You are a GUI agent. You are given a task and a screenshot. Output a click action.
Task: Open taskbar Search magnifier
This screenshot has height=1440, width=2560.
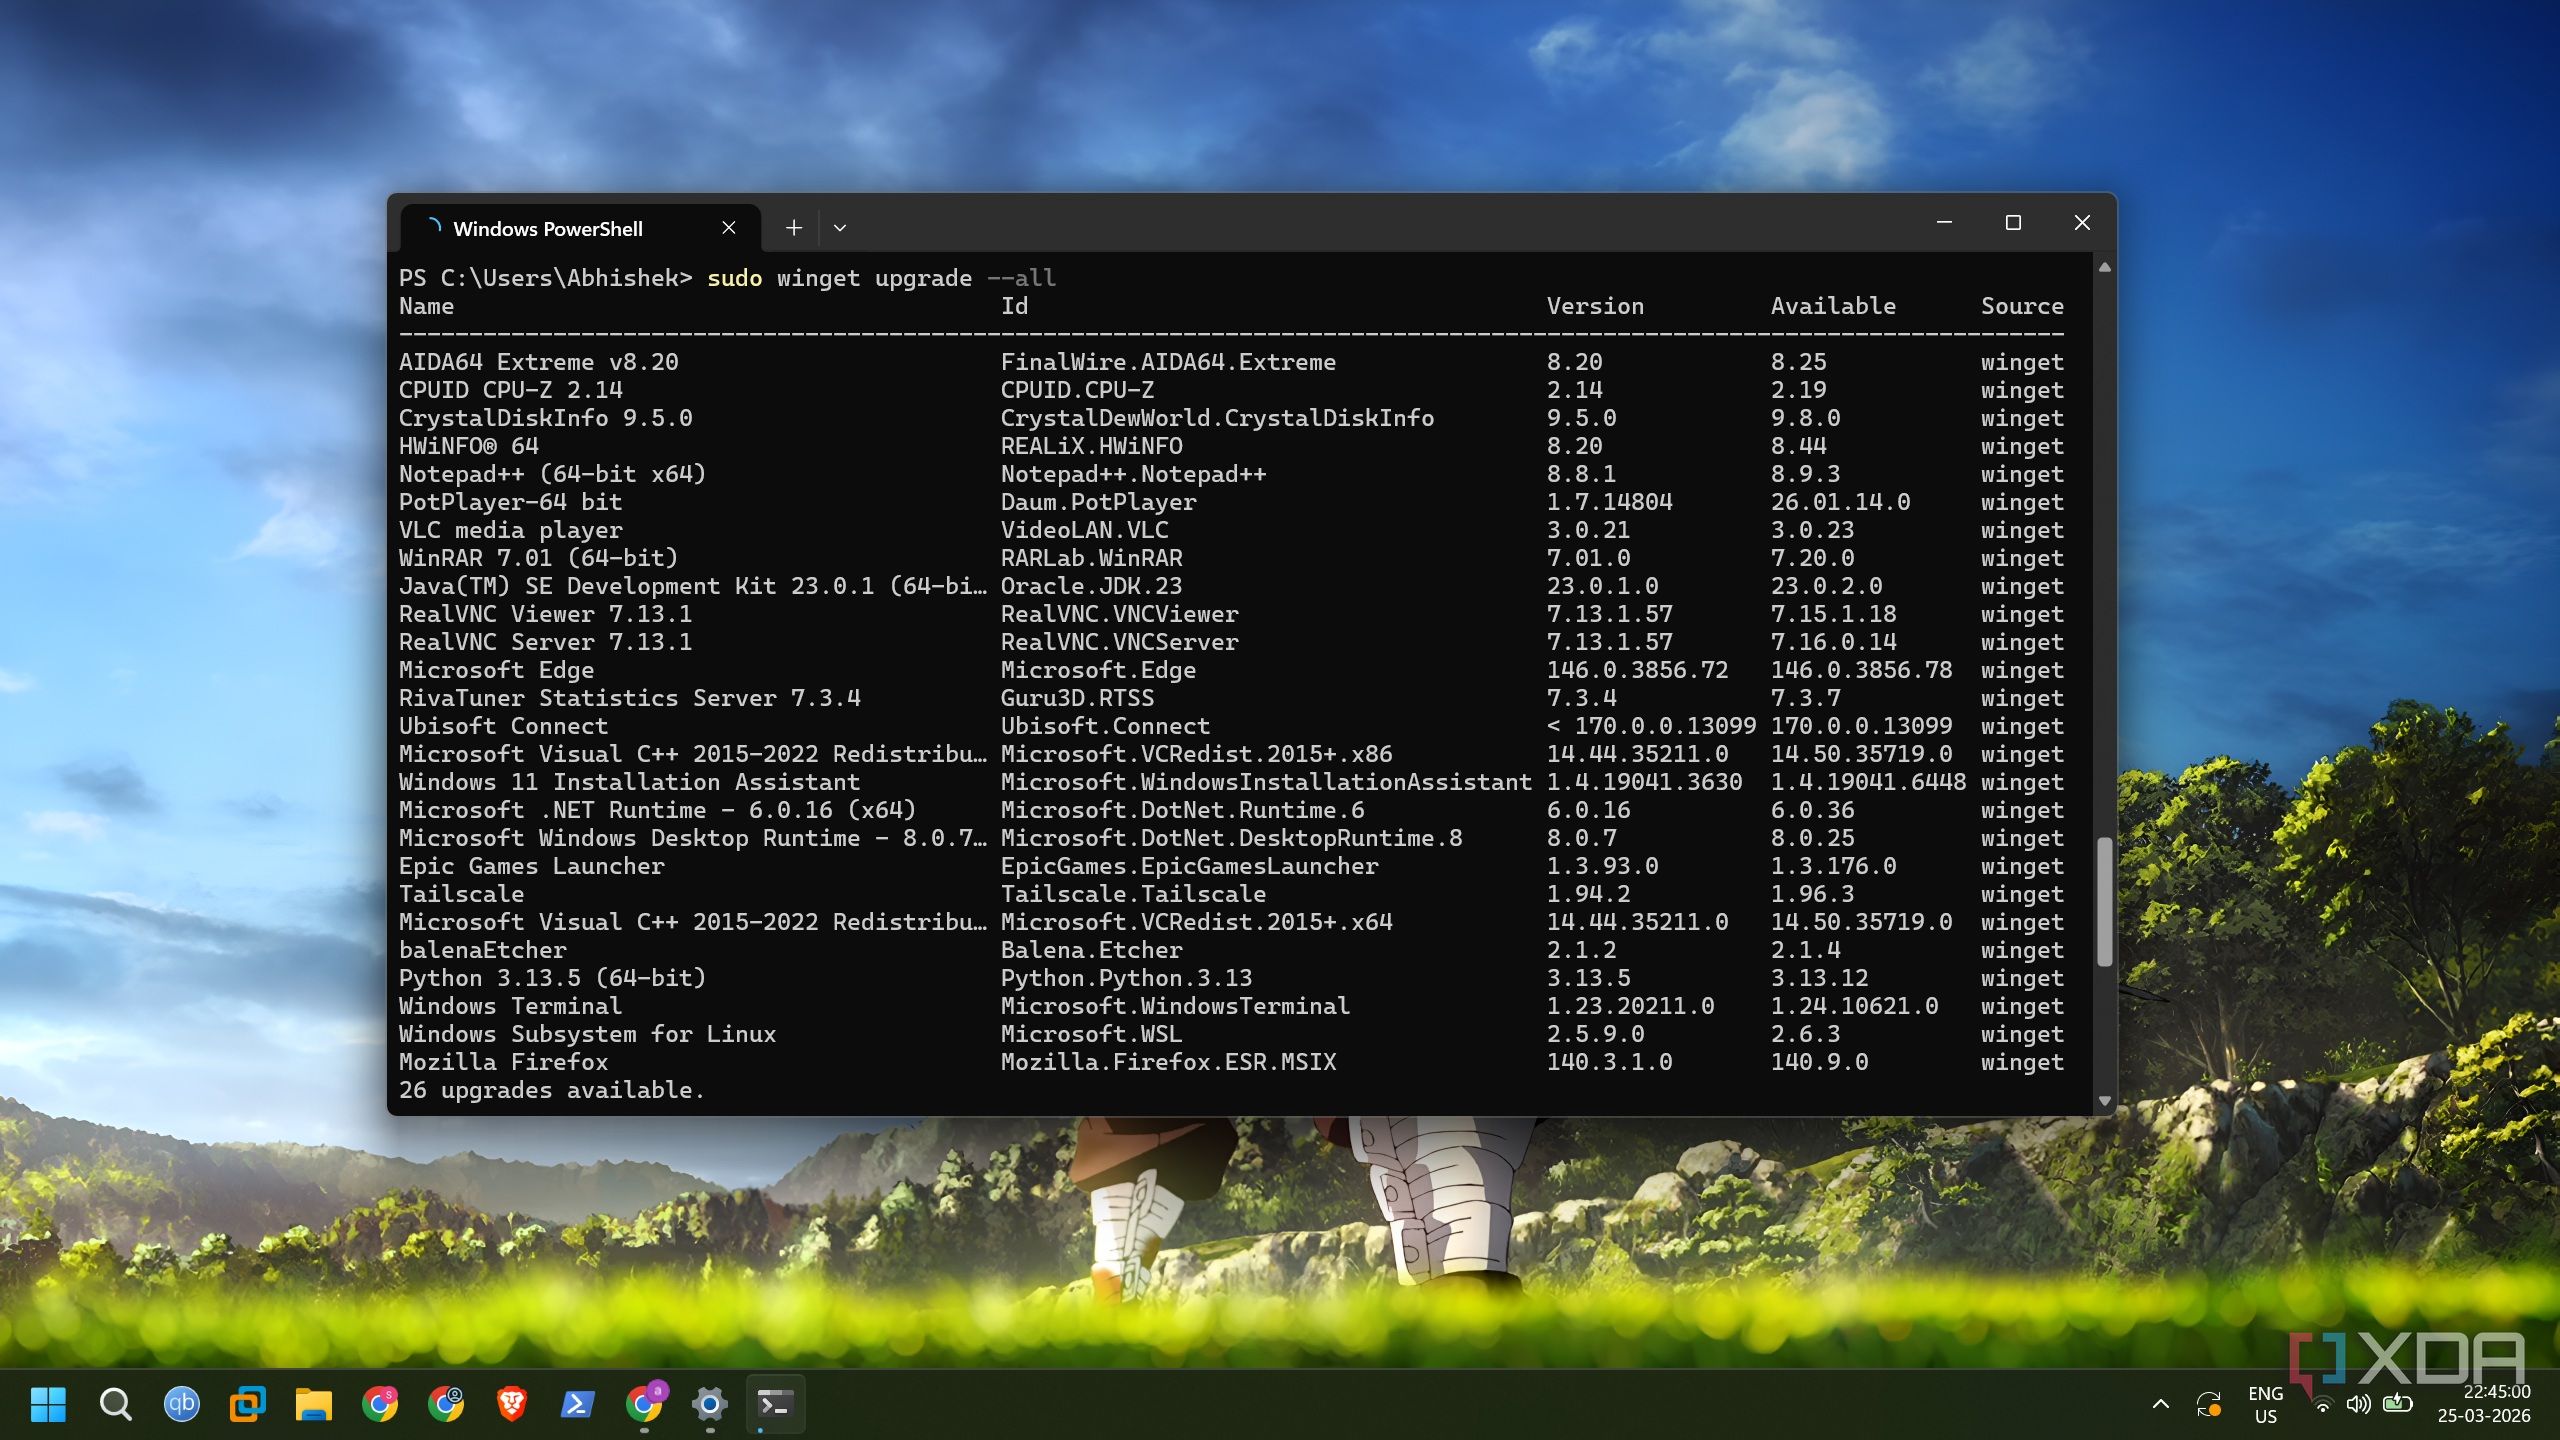pos(115,1404)
